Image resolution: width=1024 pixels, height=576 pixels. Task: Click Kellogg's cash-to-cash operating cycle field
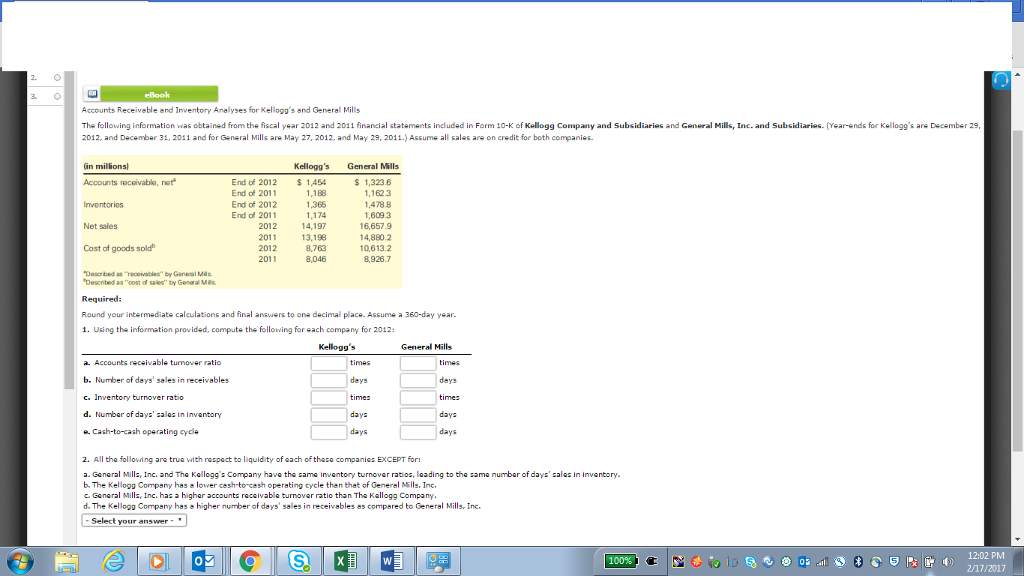[x=328, y=432]
